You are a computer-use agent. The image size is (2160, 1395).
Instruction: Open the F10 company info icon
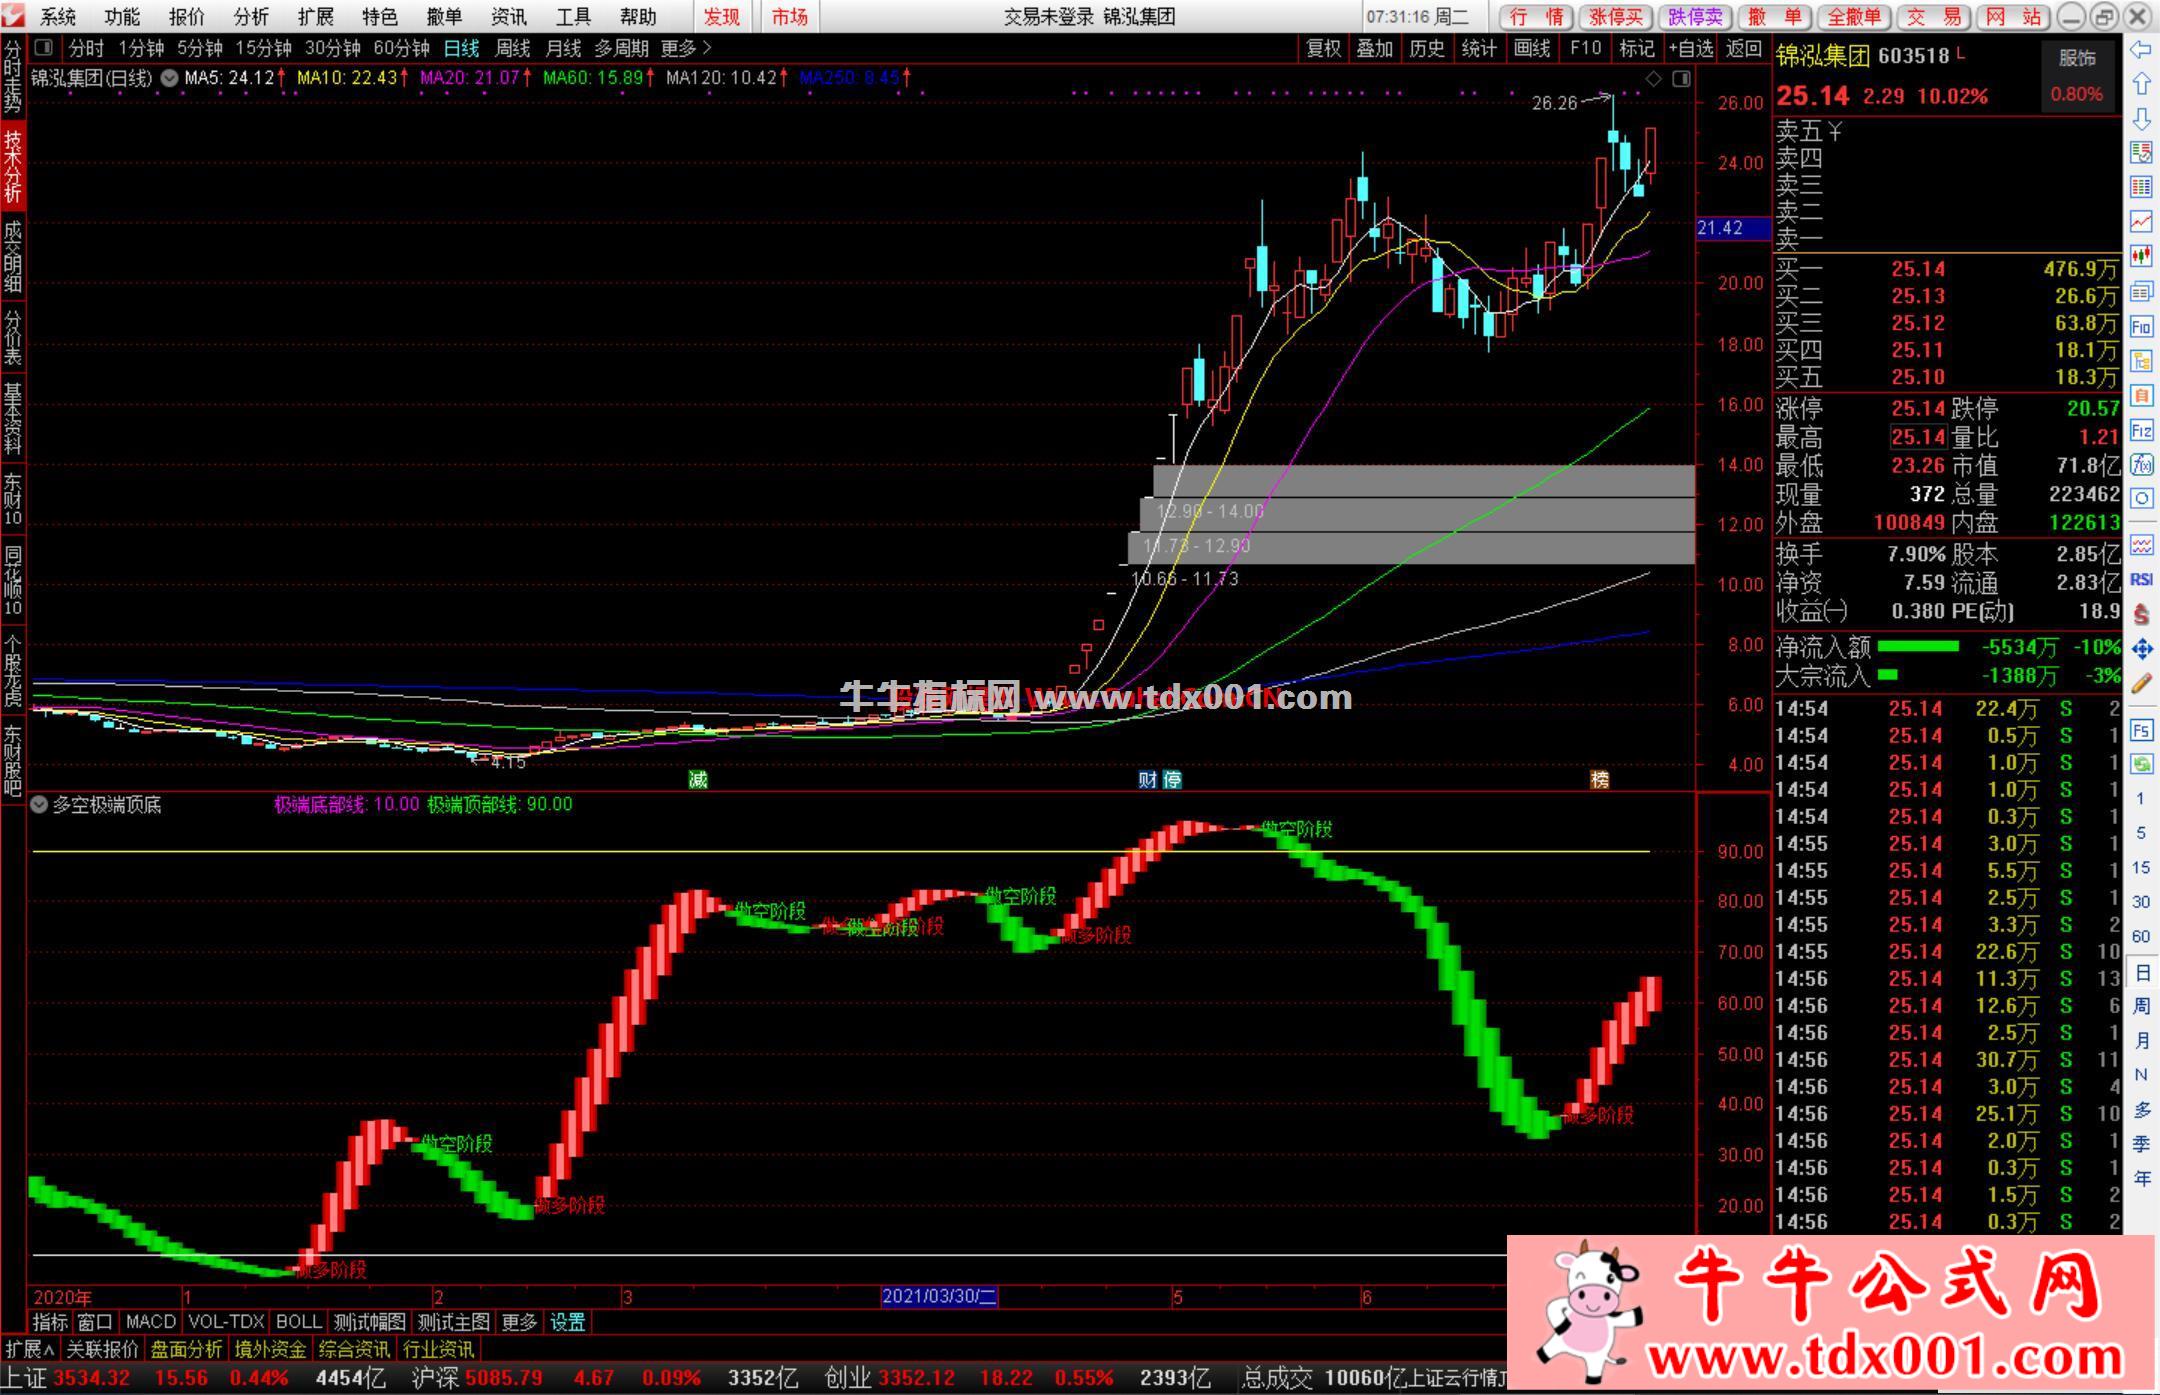pos(2141,326)
